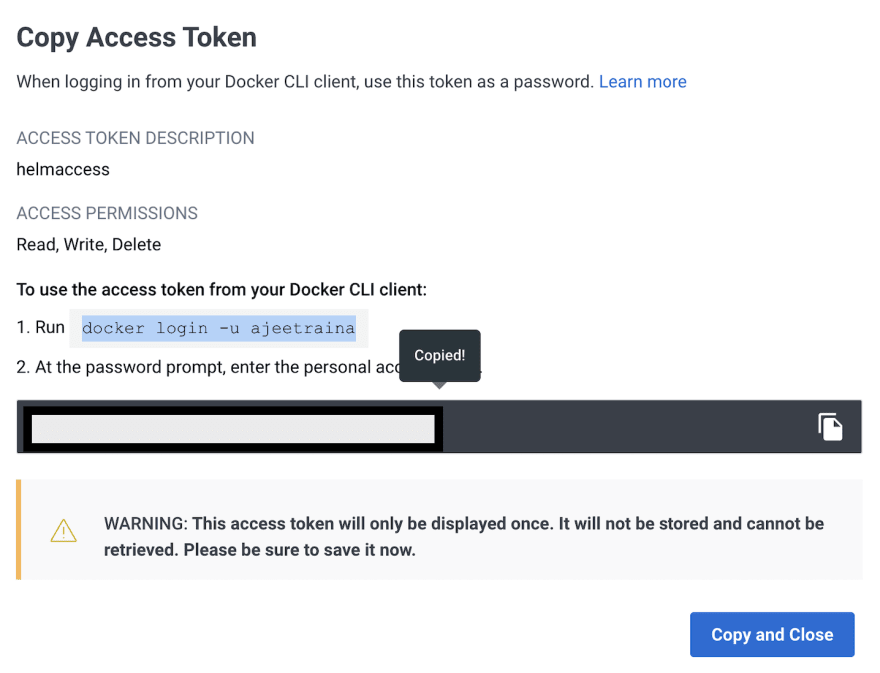Click the Read, Write, Delete permissions text

click(x=89, y=245)
